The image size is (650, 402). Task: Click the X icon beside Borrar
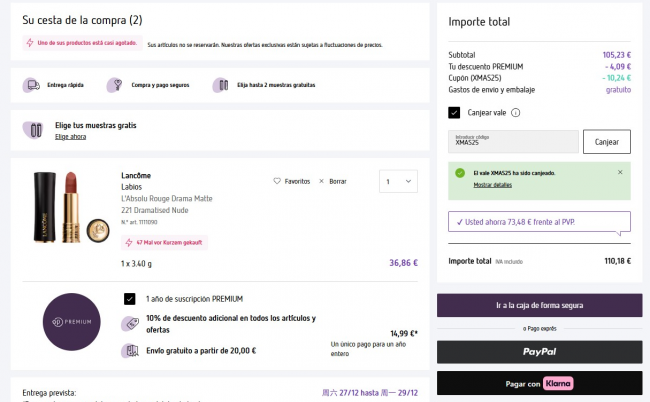coord(321,181)
